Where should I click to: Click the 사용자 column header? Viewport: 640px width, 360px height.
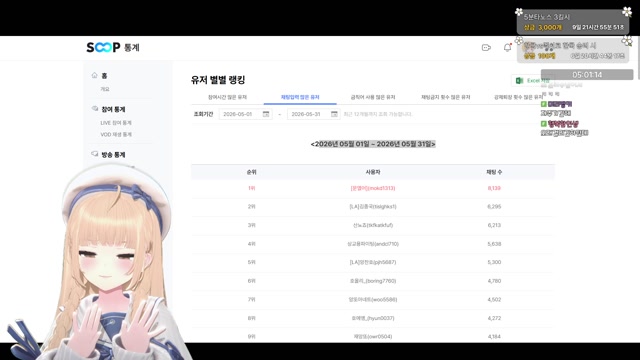coord(373,172)
